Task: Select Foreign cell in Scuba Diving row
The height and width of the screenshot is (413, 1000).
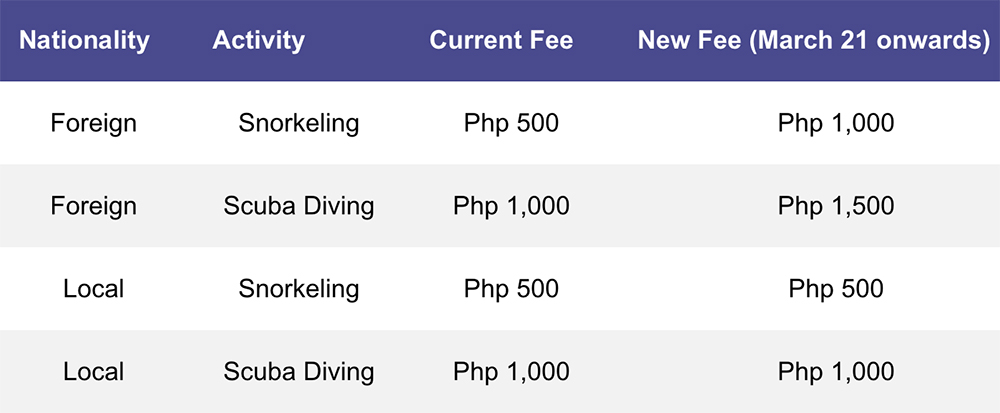Action: tap(94, 206)
